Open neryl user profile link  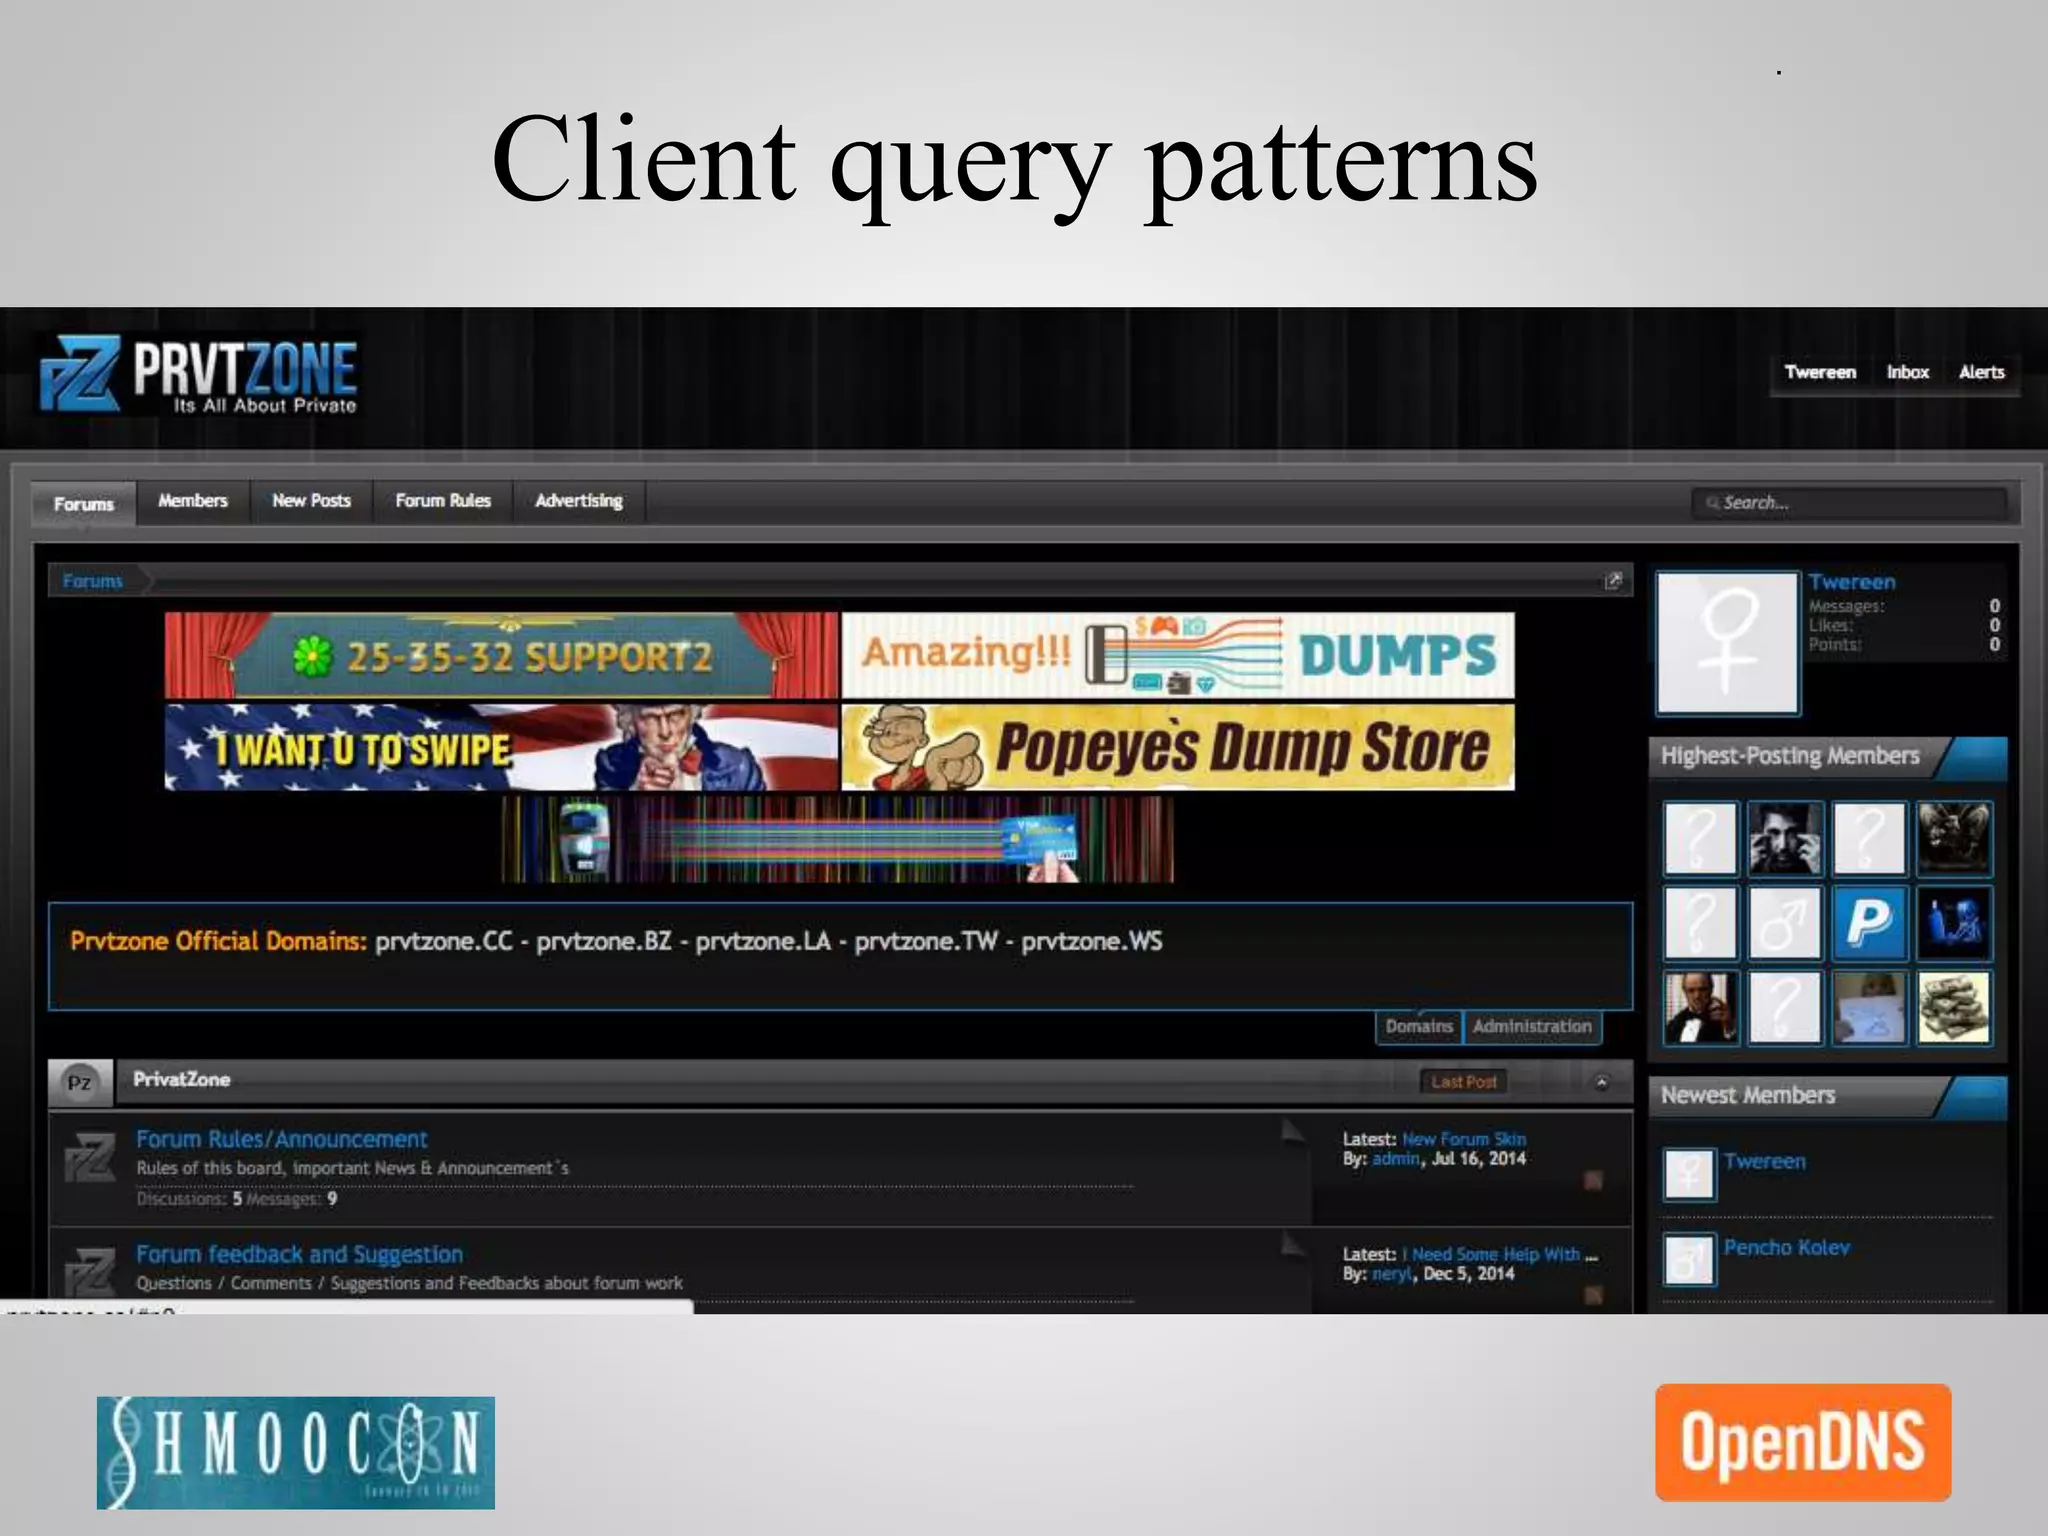1392,1273
